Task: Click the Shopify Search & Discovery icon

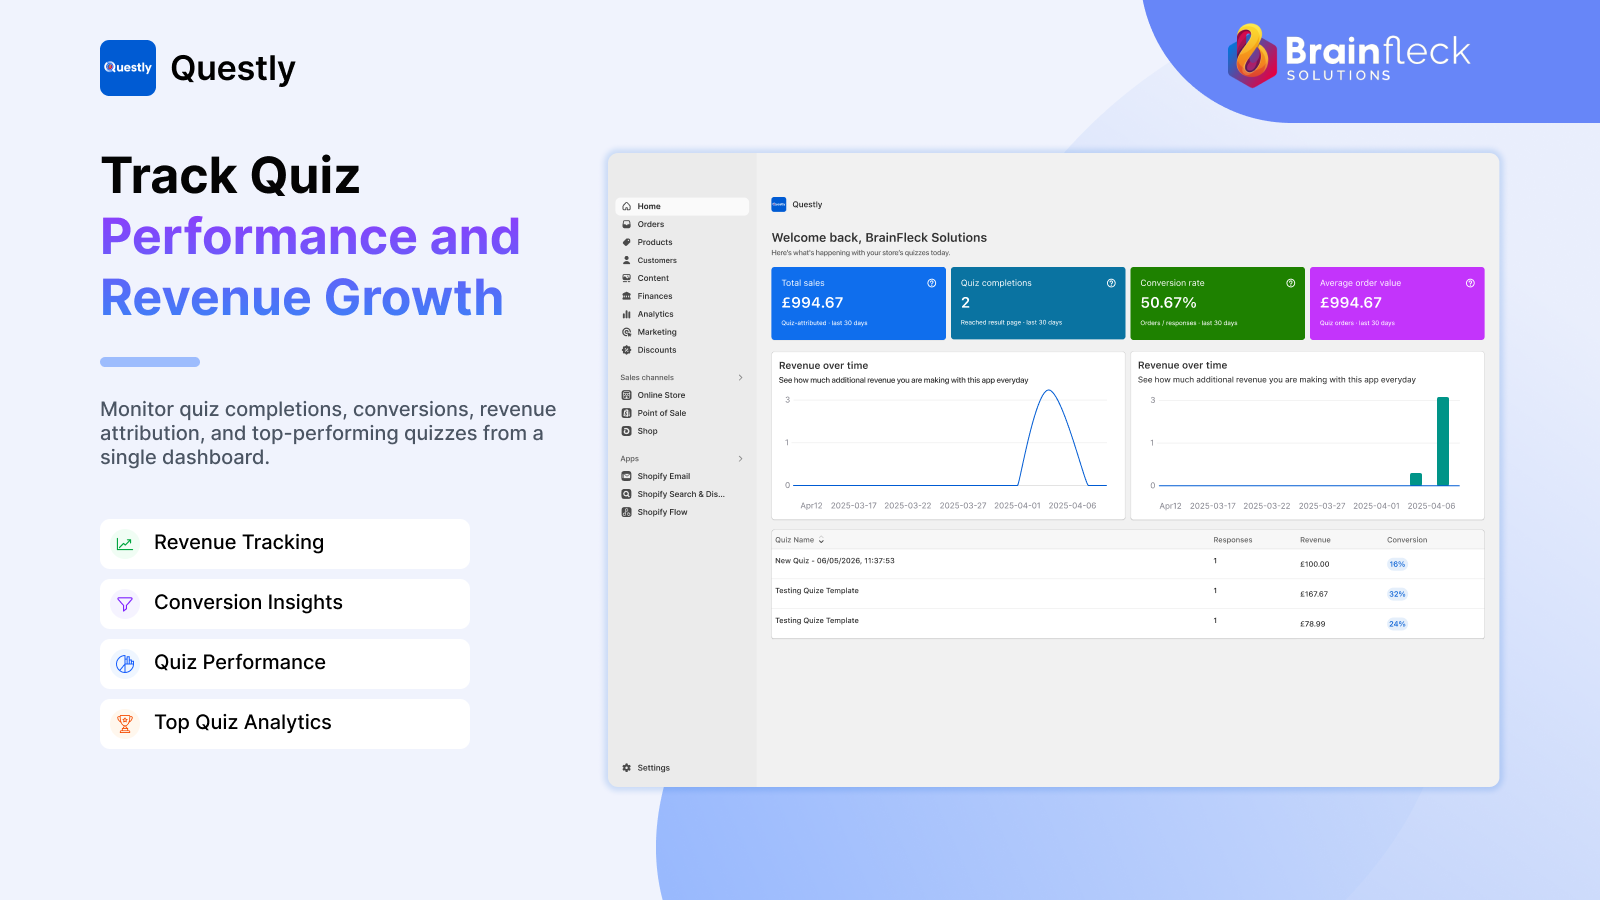Action: (627, 494)
